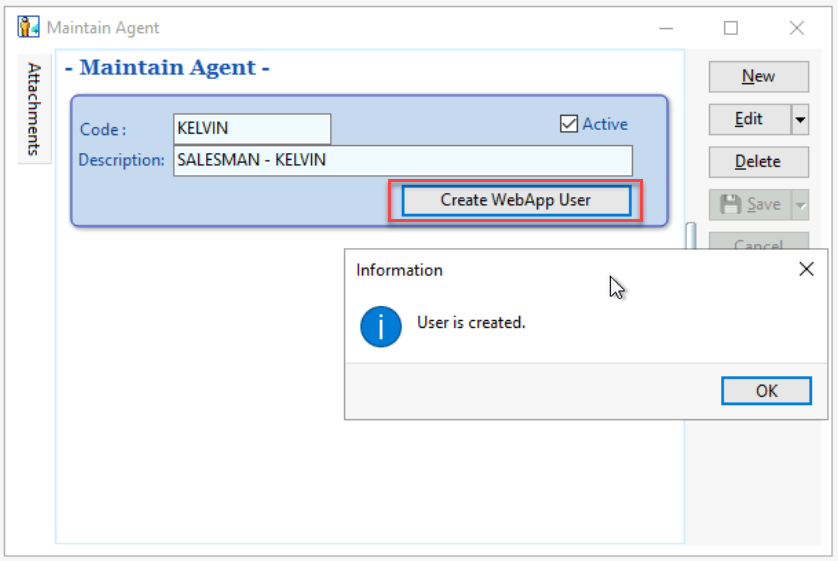The width and height of the screenshot is (838, 561).
Task: Click the Delete button
Action: (758, 161)
